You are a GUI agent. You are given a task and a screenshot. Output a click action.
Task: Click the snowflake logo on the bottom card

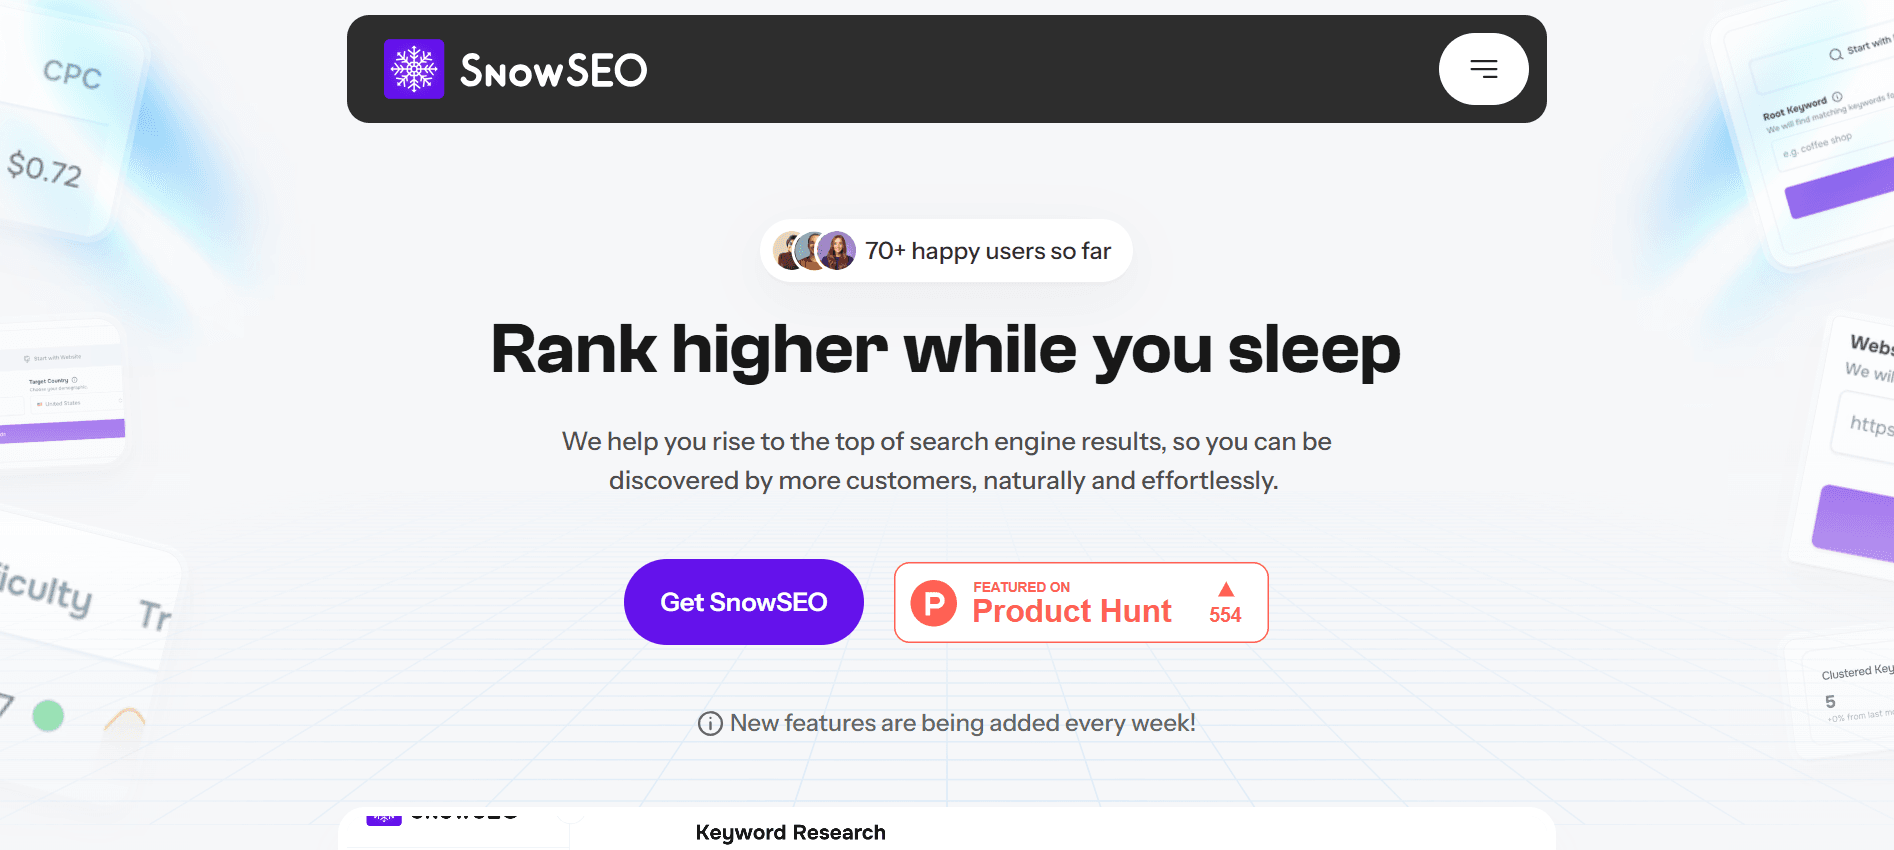[383, 817]
